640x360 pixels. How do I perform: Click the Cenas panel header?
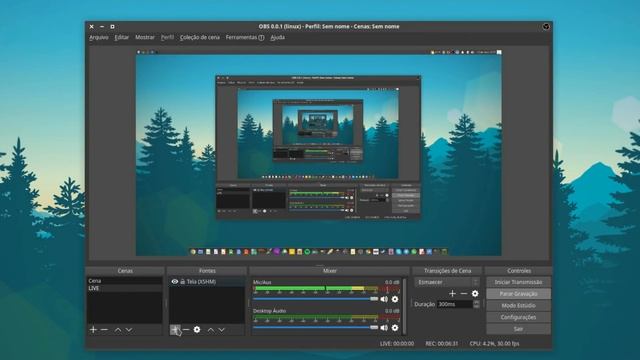[125, 271]
